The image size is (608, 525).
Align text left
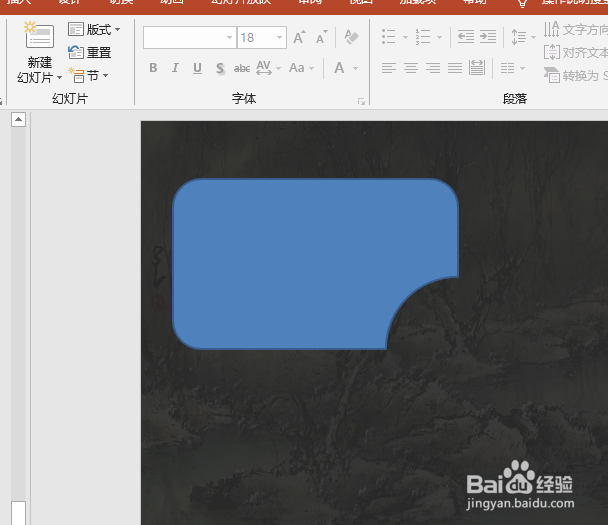389,68
